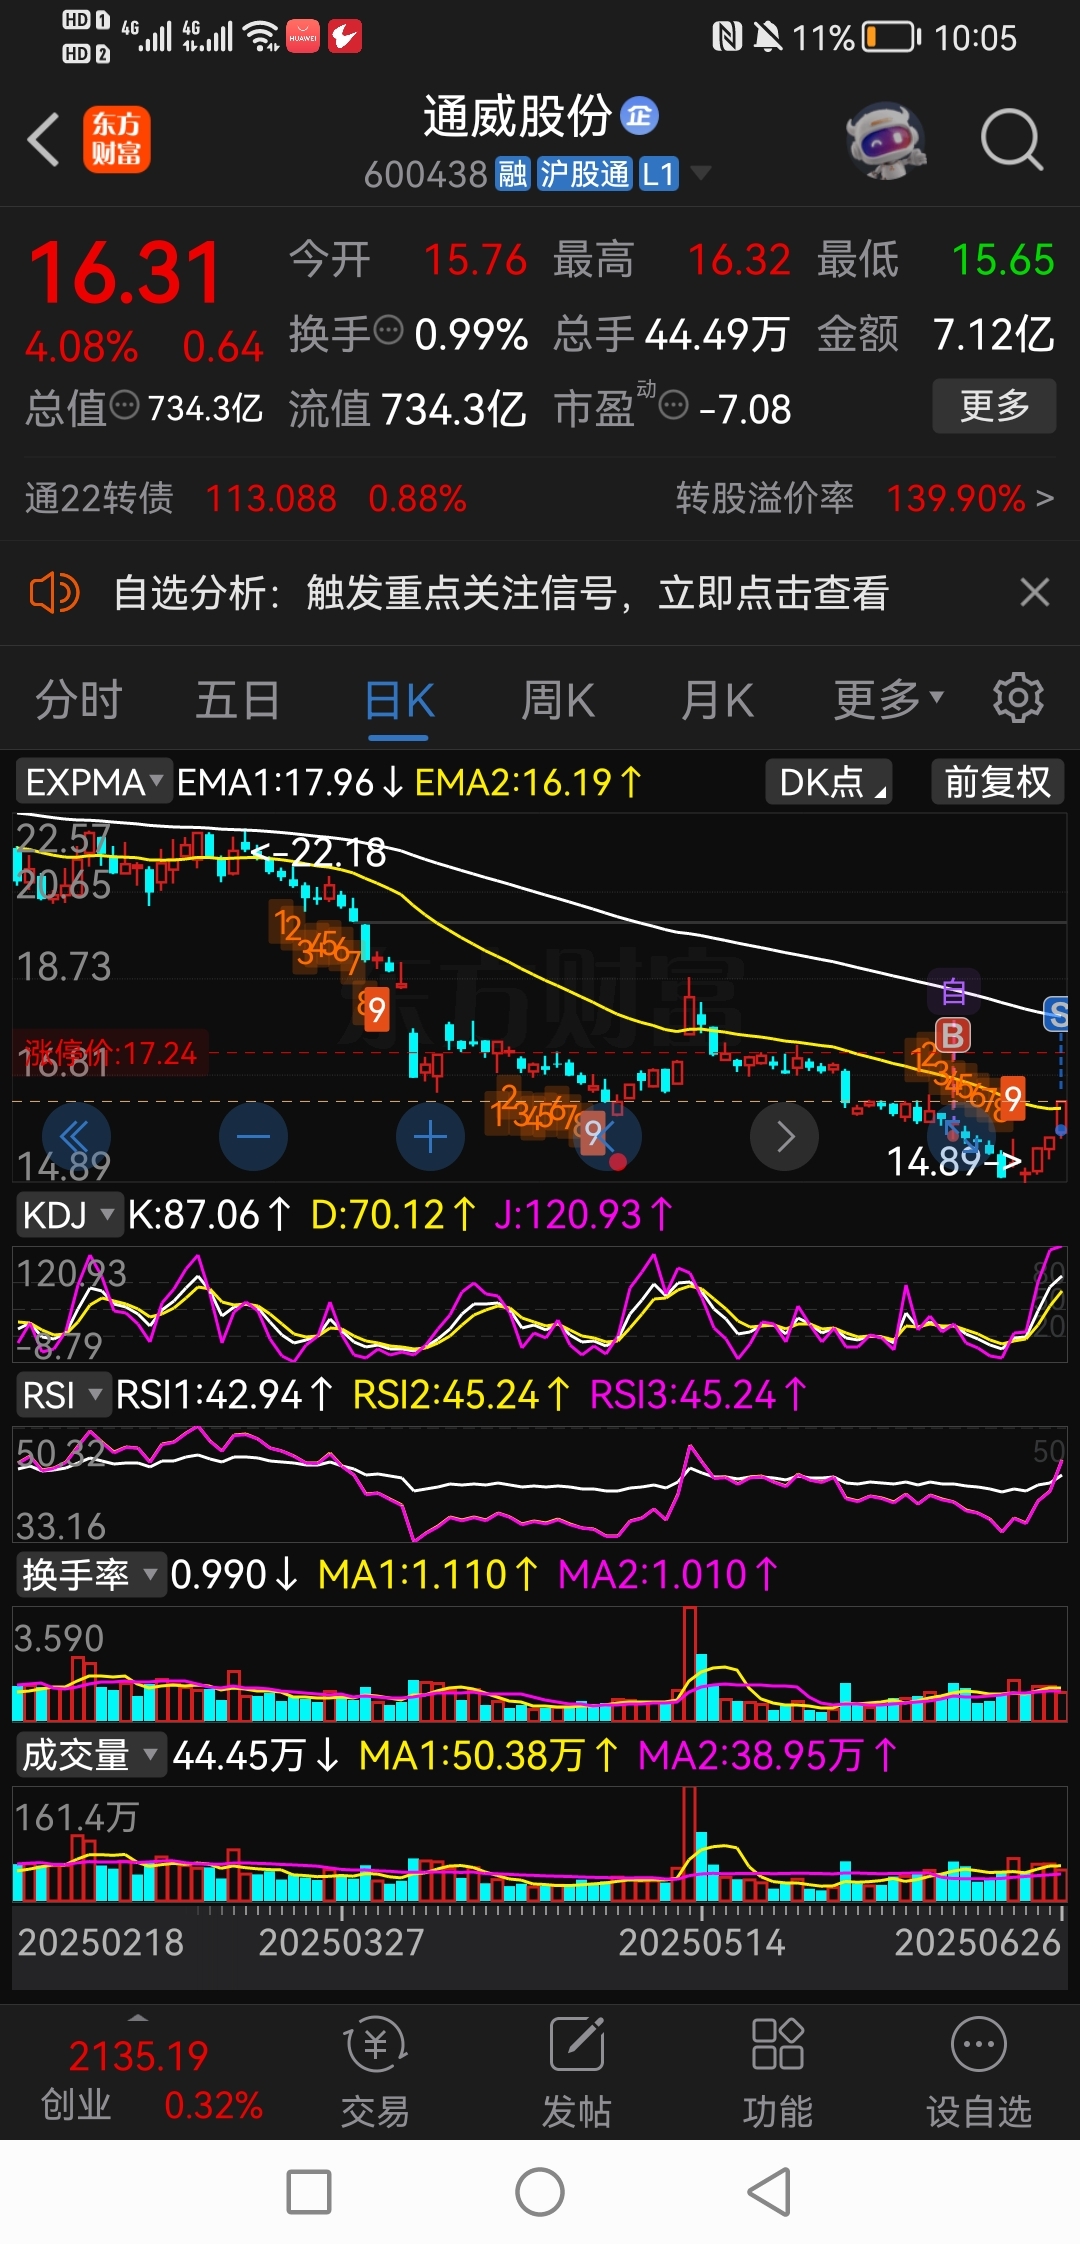
Task: Zoom out chart with minus button
Action: tap(253, 1137)
